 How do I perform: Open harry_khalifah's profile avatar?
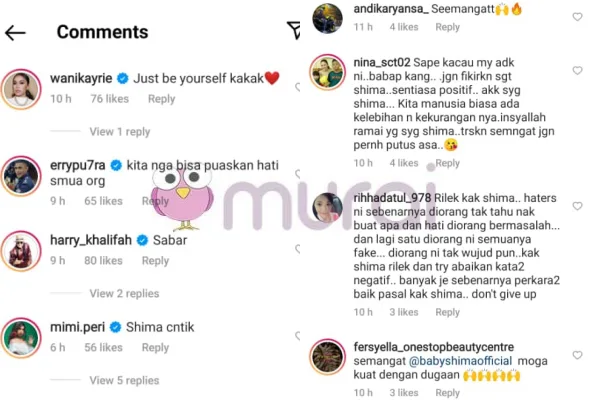pyautogui.click(x=21, y=251)
